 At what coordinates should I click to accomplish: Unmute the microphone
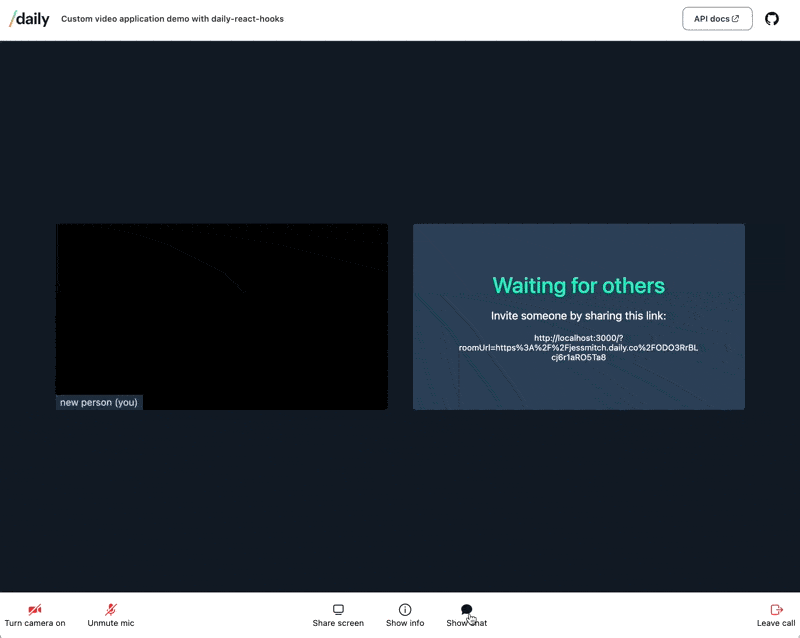tap(111, 616)
